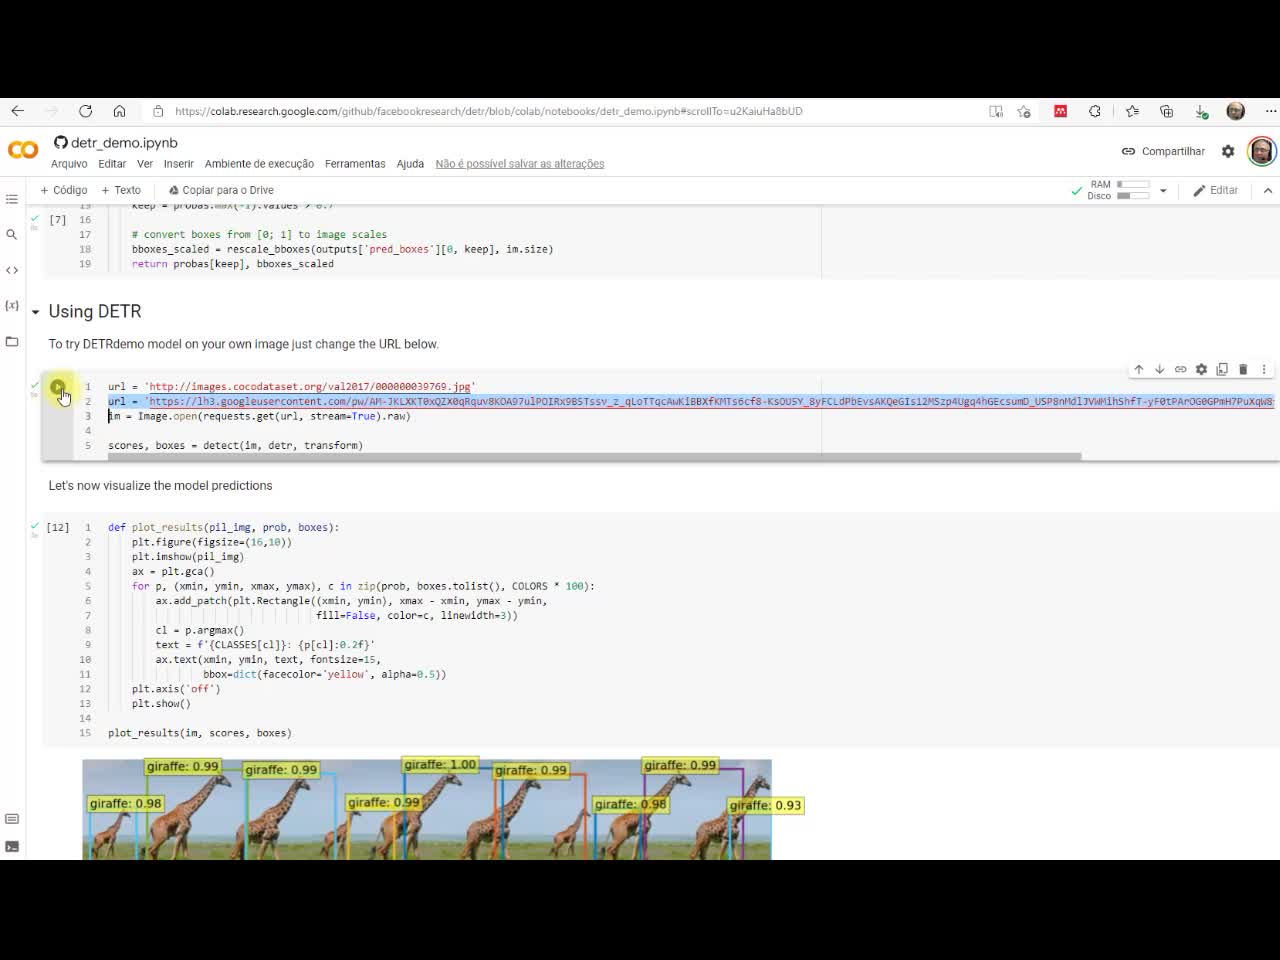The image size is (1280, 960).
Task: Delete the selected cell
Action: (x=1243, y=369)
